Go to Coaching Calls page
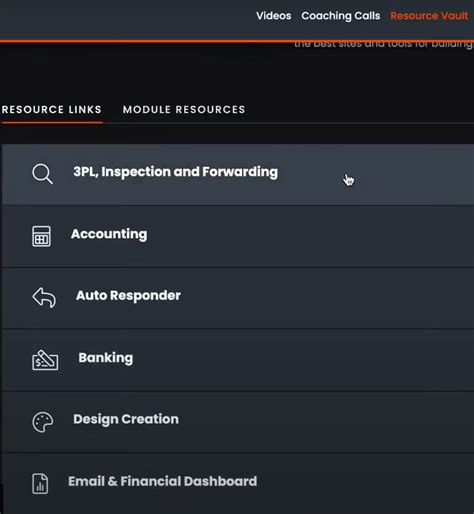 341,16
